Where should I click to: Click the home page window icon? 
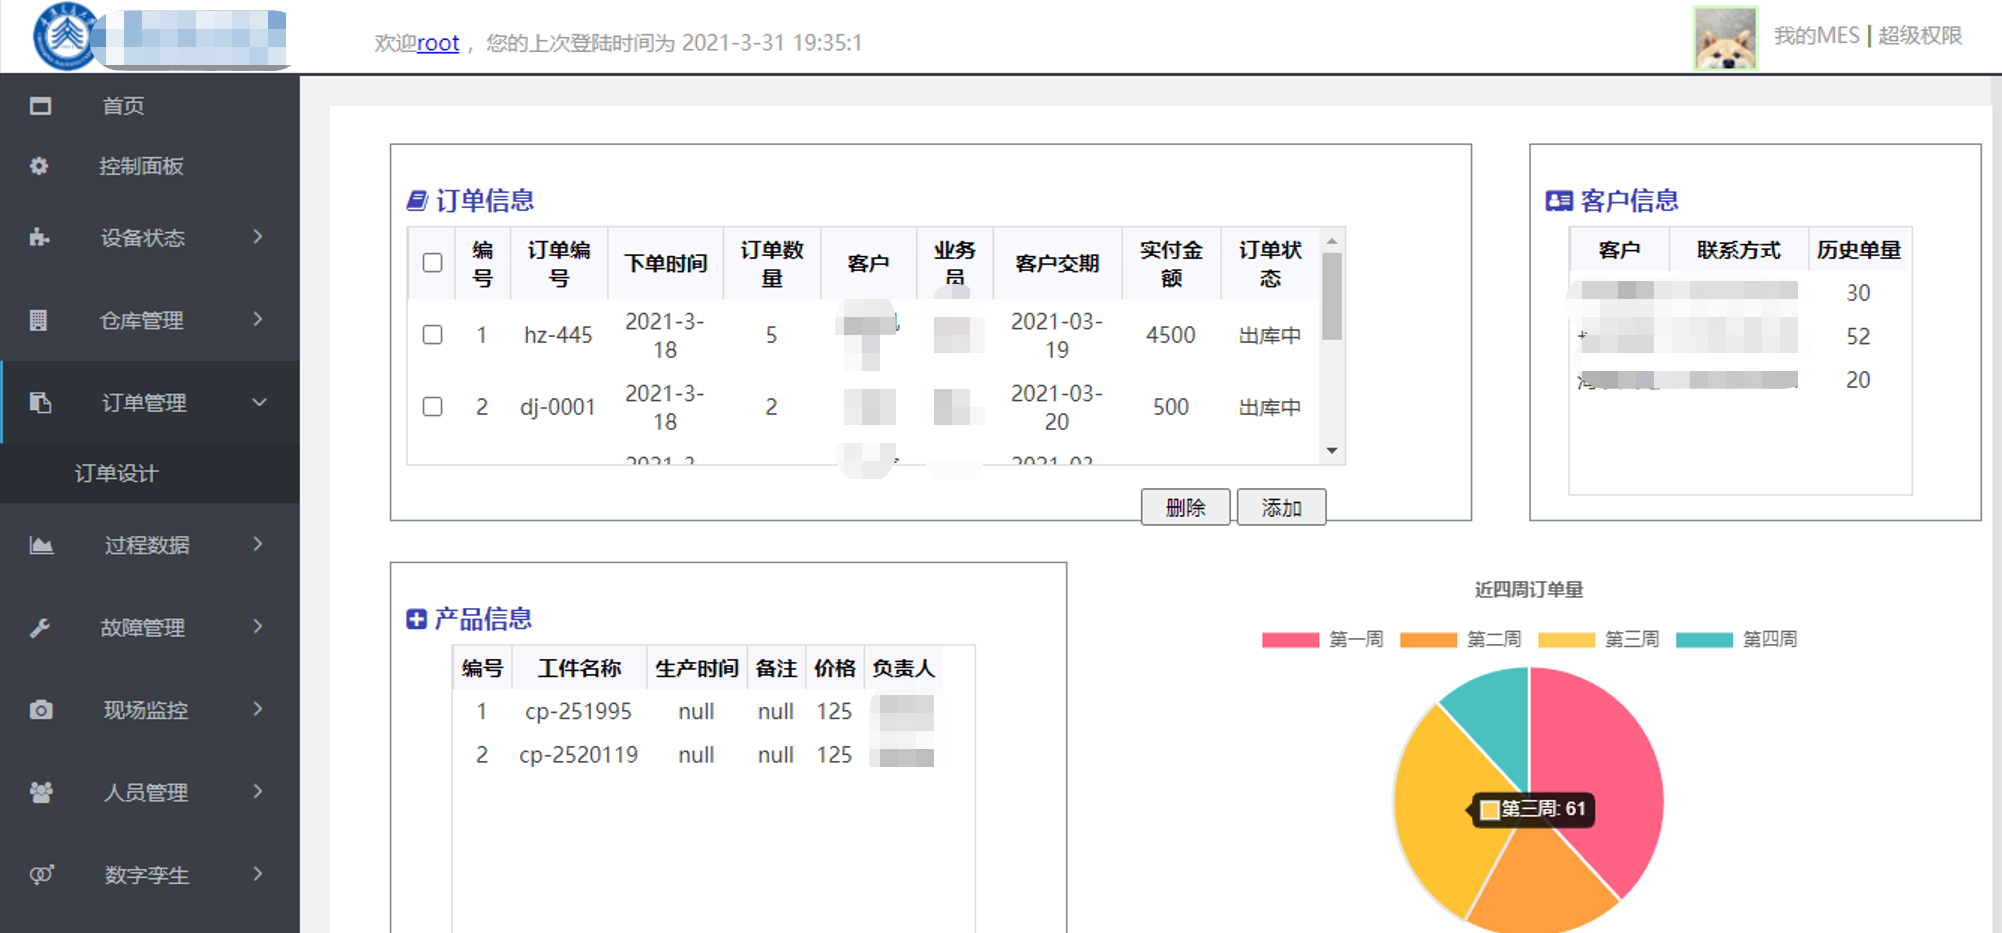click(x=40, y=106)
